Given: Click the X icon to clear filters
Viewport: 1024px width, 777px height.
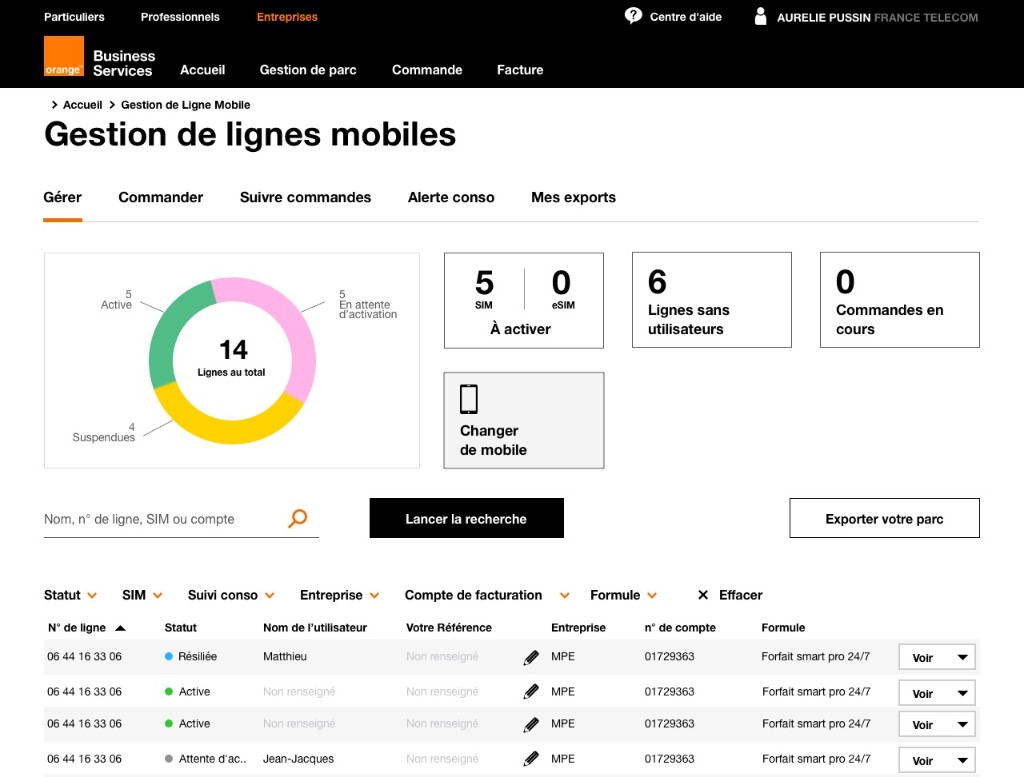Looking at the screenshot, I should [x=703, y=595].
